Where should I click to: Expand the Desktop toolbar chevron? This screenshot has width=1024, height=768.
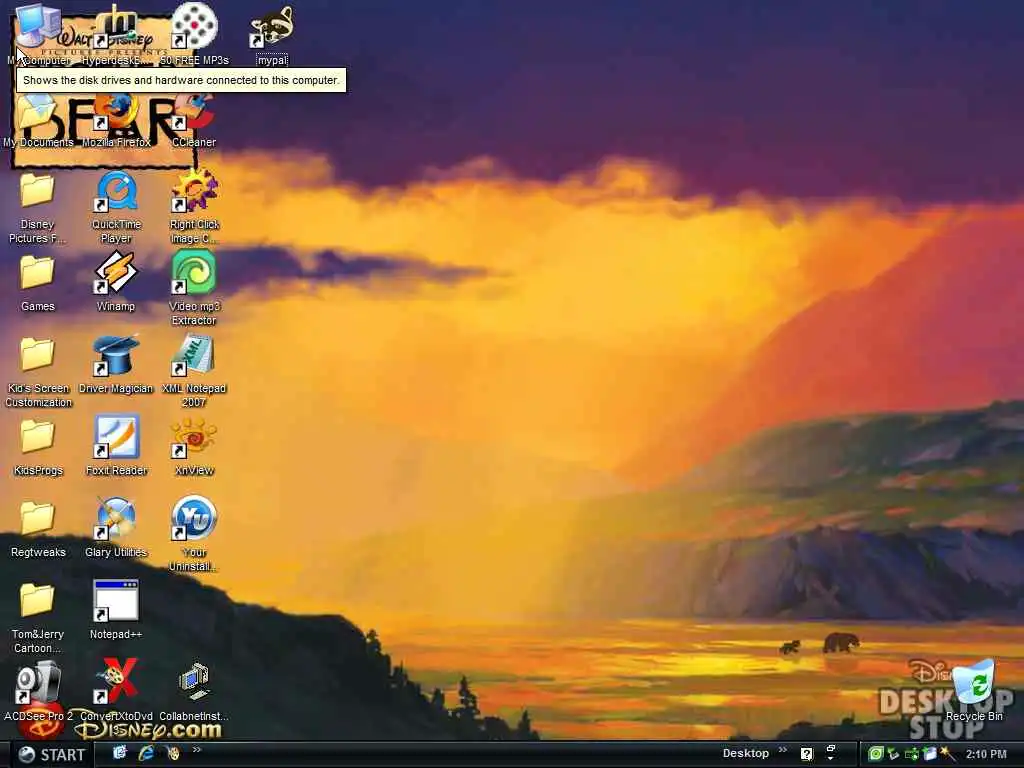click(782, 750)
